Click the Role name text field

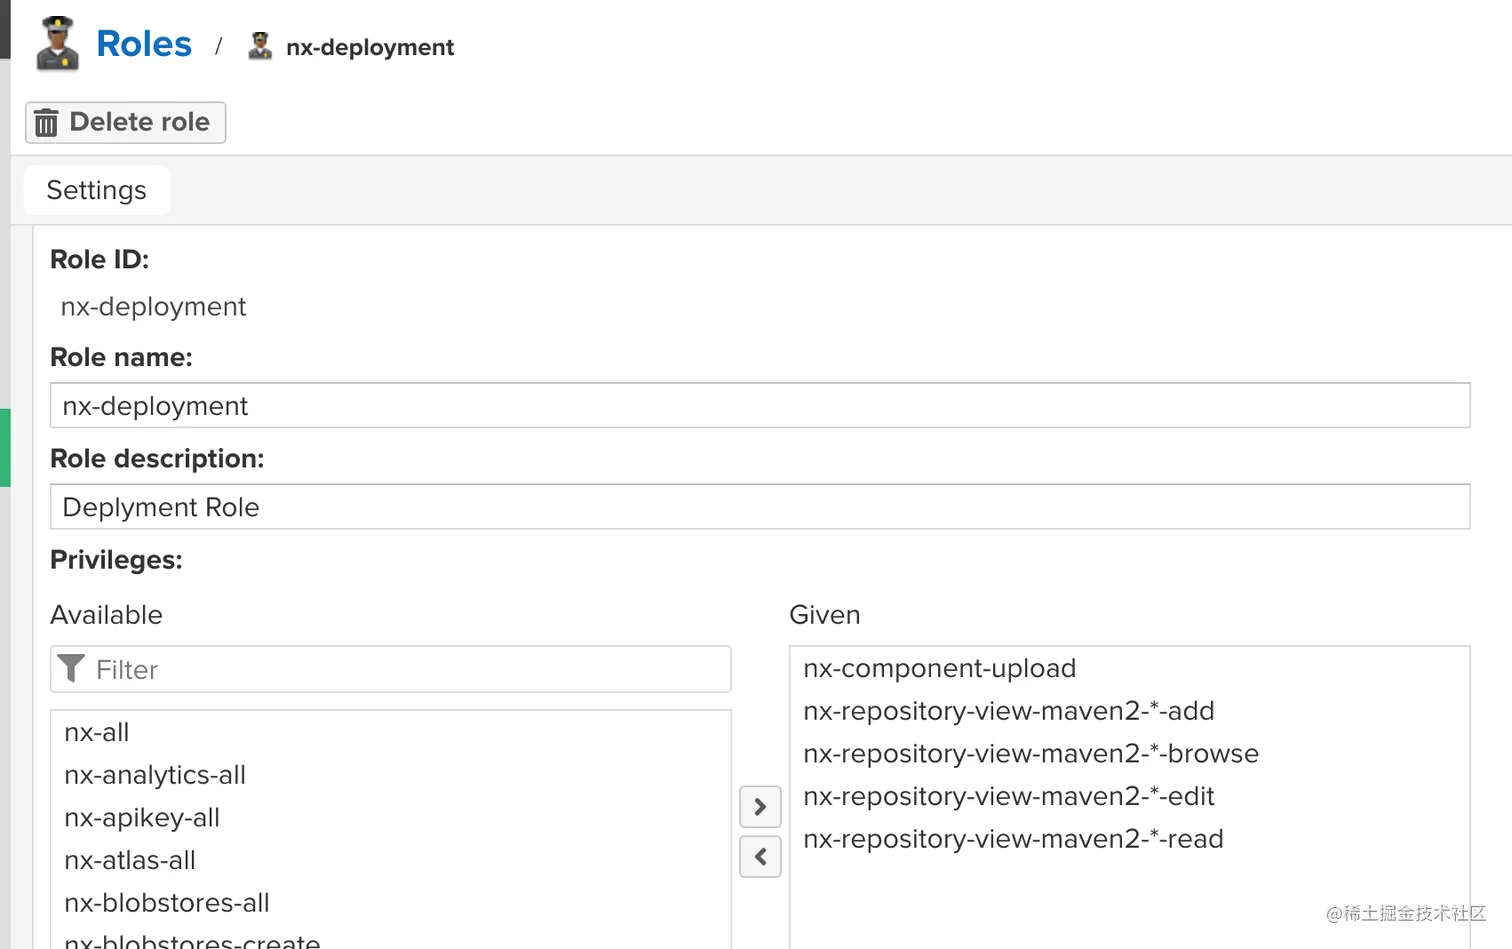[760, 406]
